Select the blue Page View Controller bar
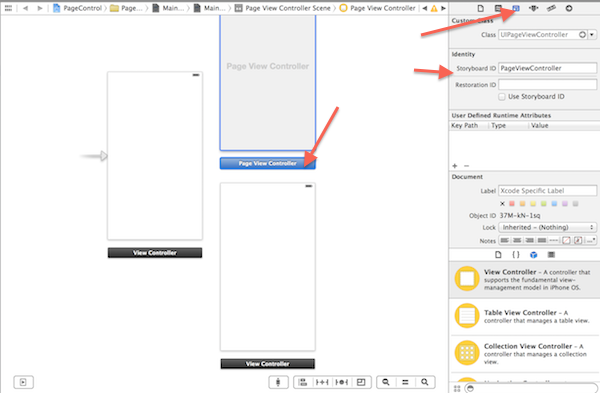The image size is (600, 393). point(267,163)
